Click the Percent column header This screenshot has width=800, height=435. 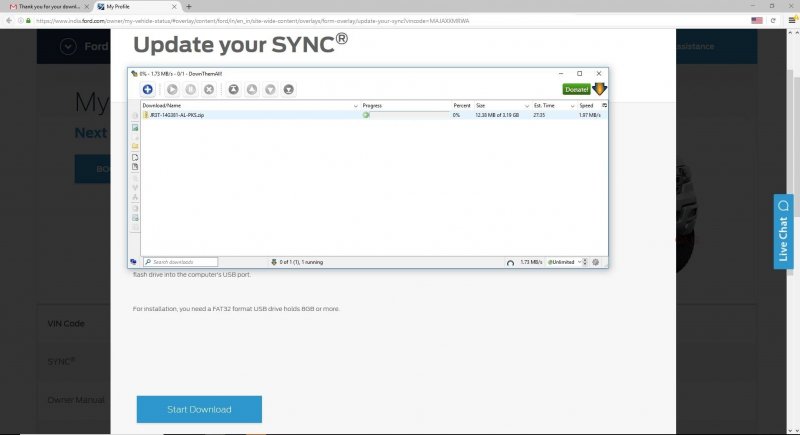462,106
